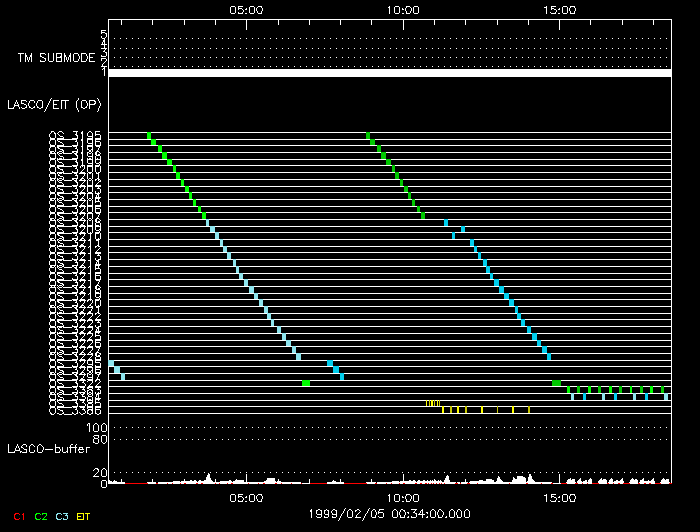Image resolution: width=700 pixels, height=532 pixels.
Task: Click the 05:00 label on bottom axis
Action: click(x=246, y=497)
